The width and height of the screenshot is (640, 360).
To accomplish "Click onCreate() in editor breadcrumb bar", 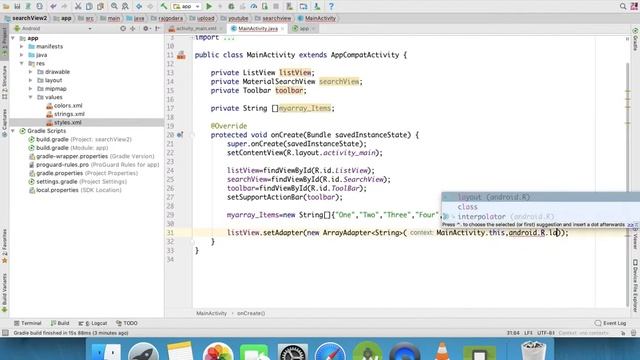I will (251, 313).
